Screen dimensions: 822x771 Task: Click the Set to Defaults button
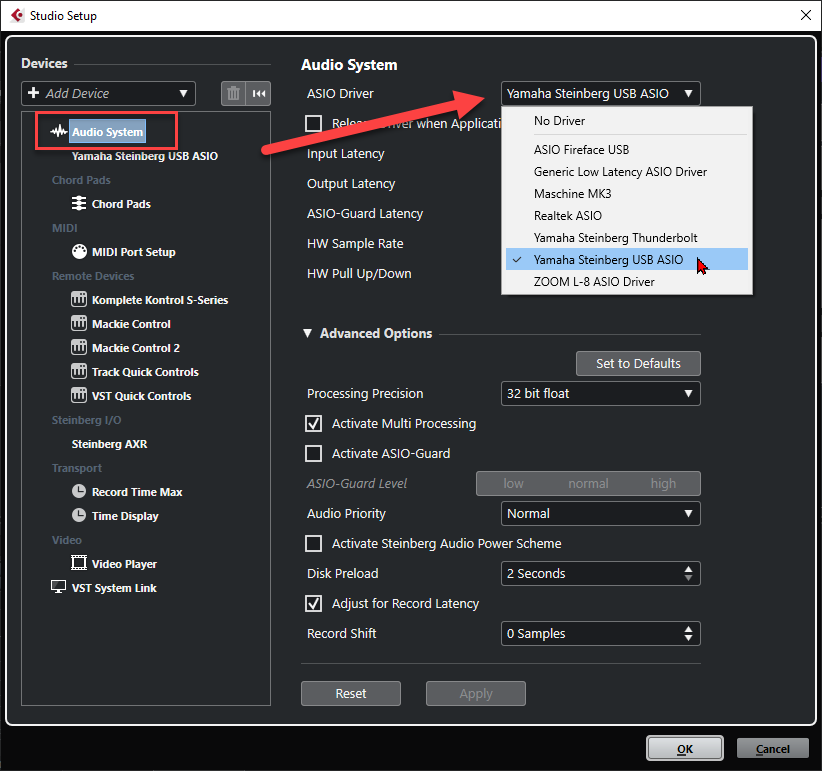coord(638,364)
